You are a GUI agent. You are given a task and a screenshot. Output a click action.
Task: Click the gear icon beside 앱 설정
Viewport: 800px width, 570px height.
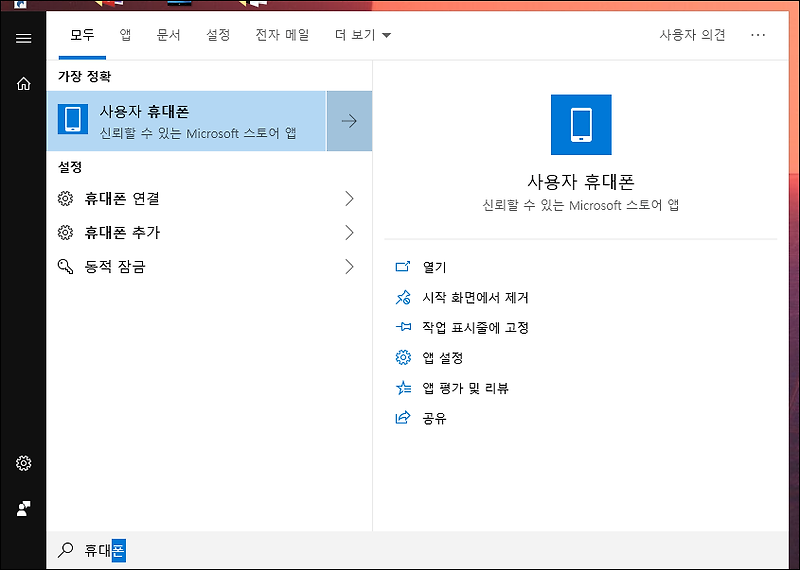tap(403, 358)
